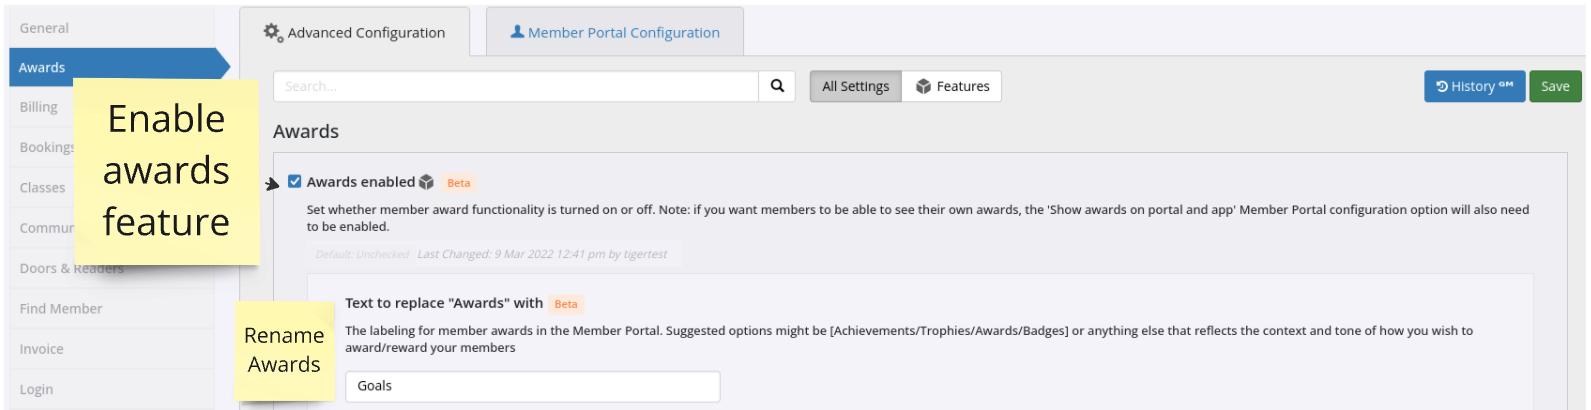Click the search magnifier icon button
Screen dimensions: 1591x410
pyautogui.click(x=777, y=86)
